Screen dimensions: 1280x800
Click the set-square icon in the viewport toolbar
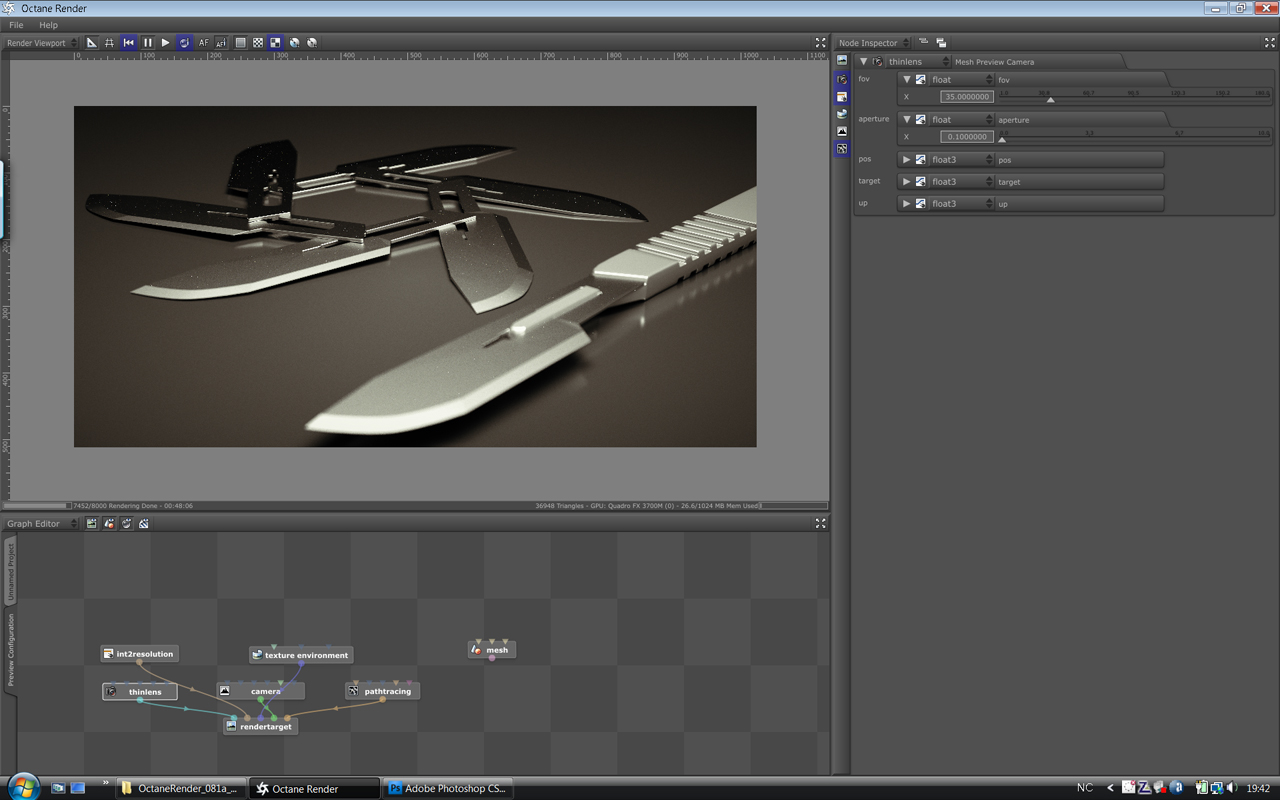[x=92, y=43]
